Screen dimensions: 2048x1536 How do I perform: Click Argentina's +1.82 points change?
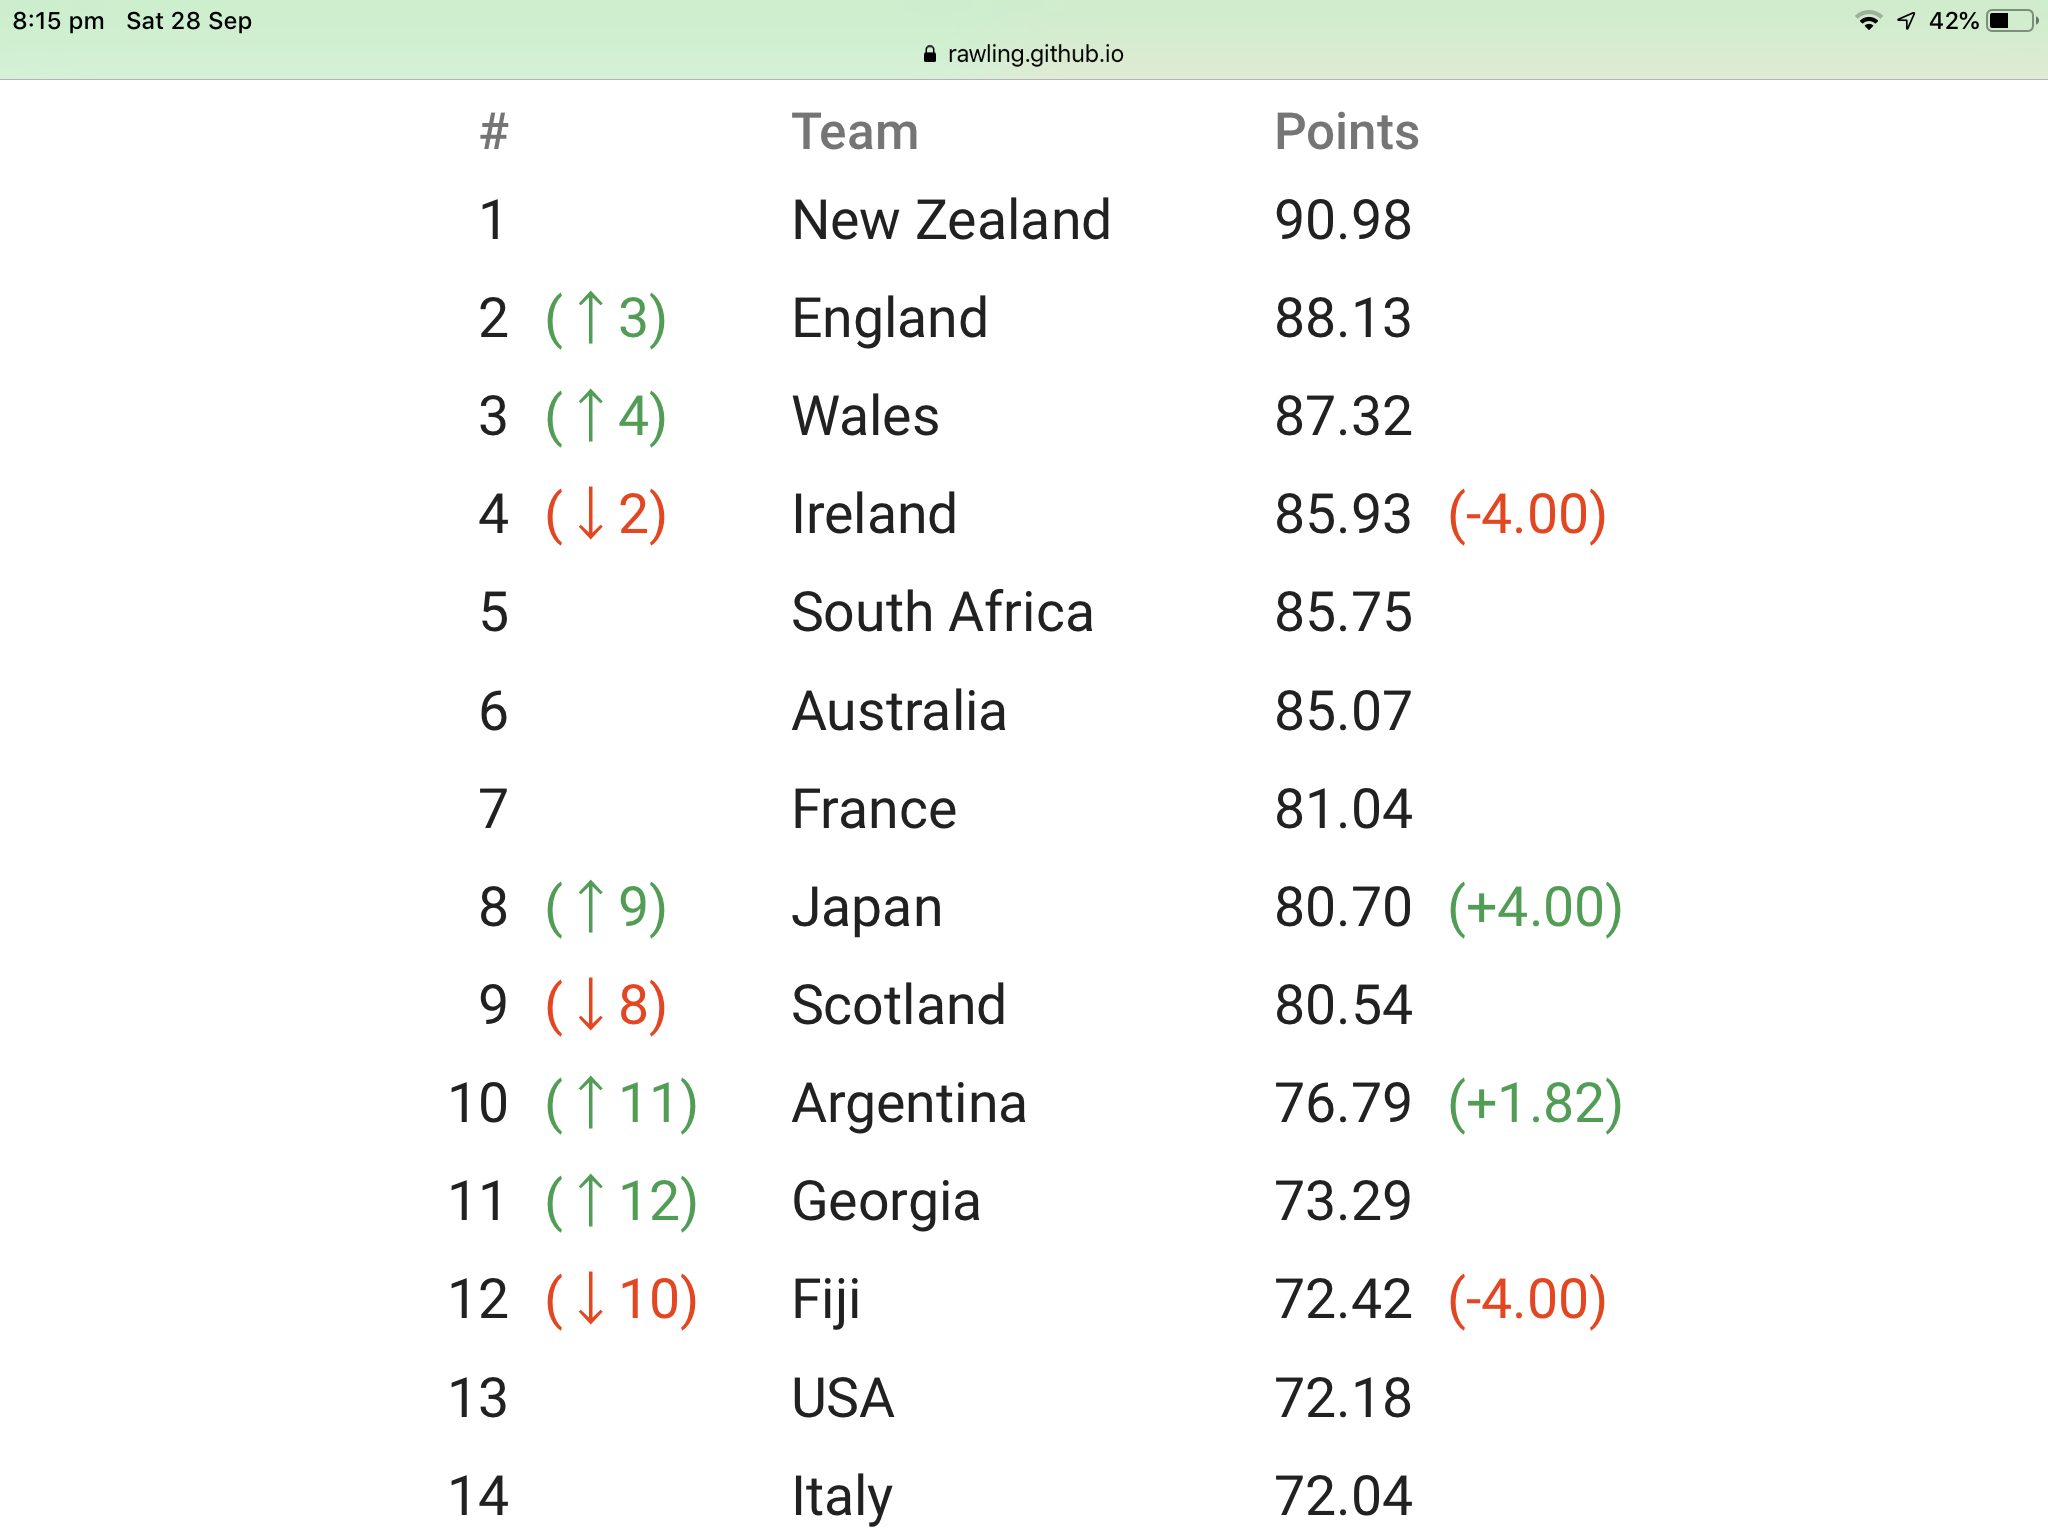tap(1535, 1103)
